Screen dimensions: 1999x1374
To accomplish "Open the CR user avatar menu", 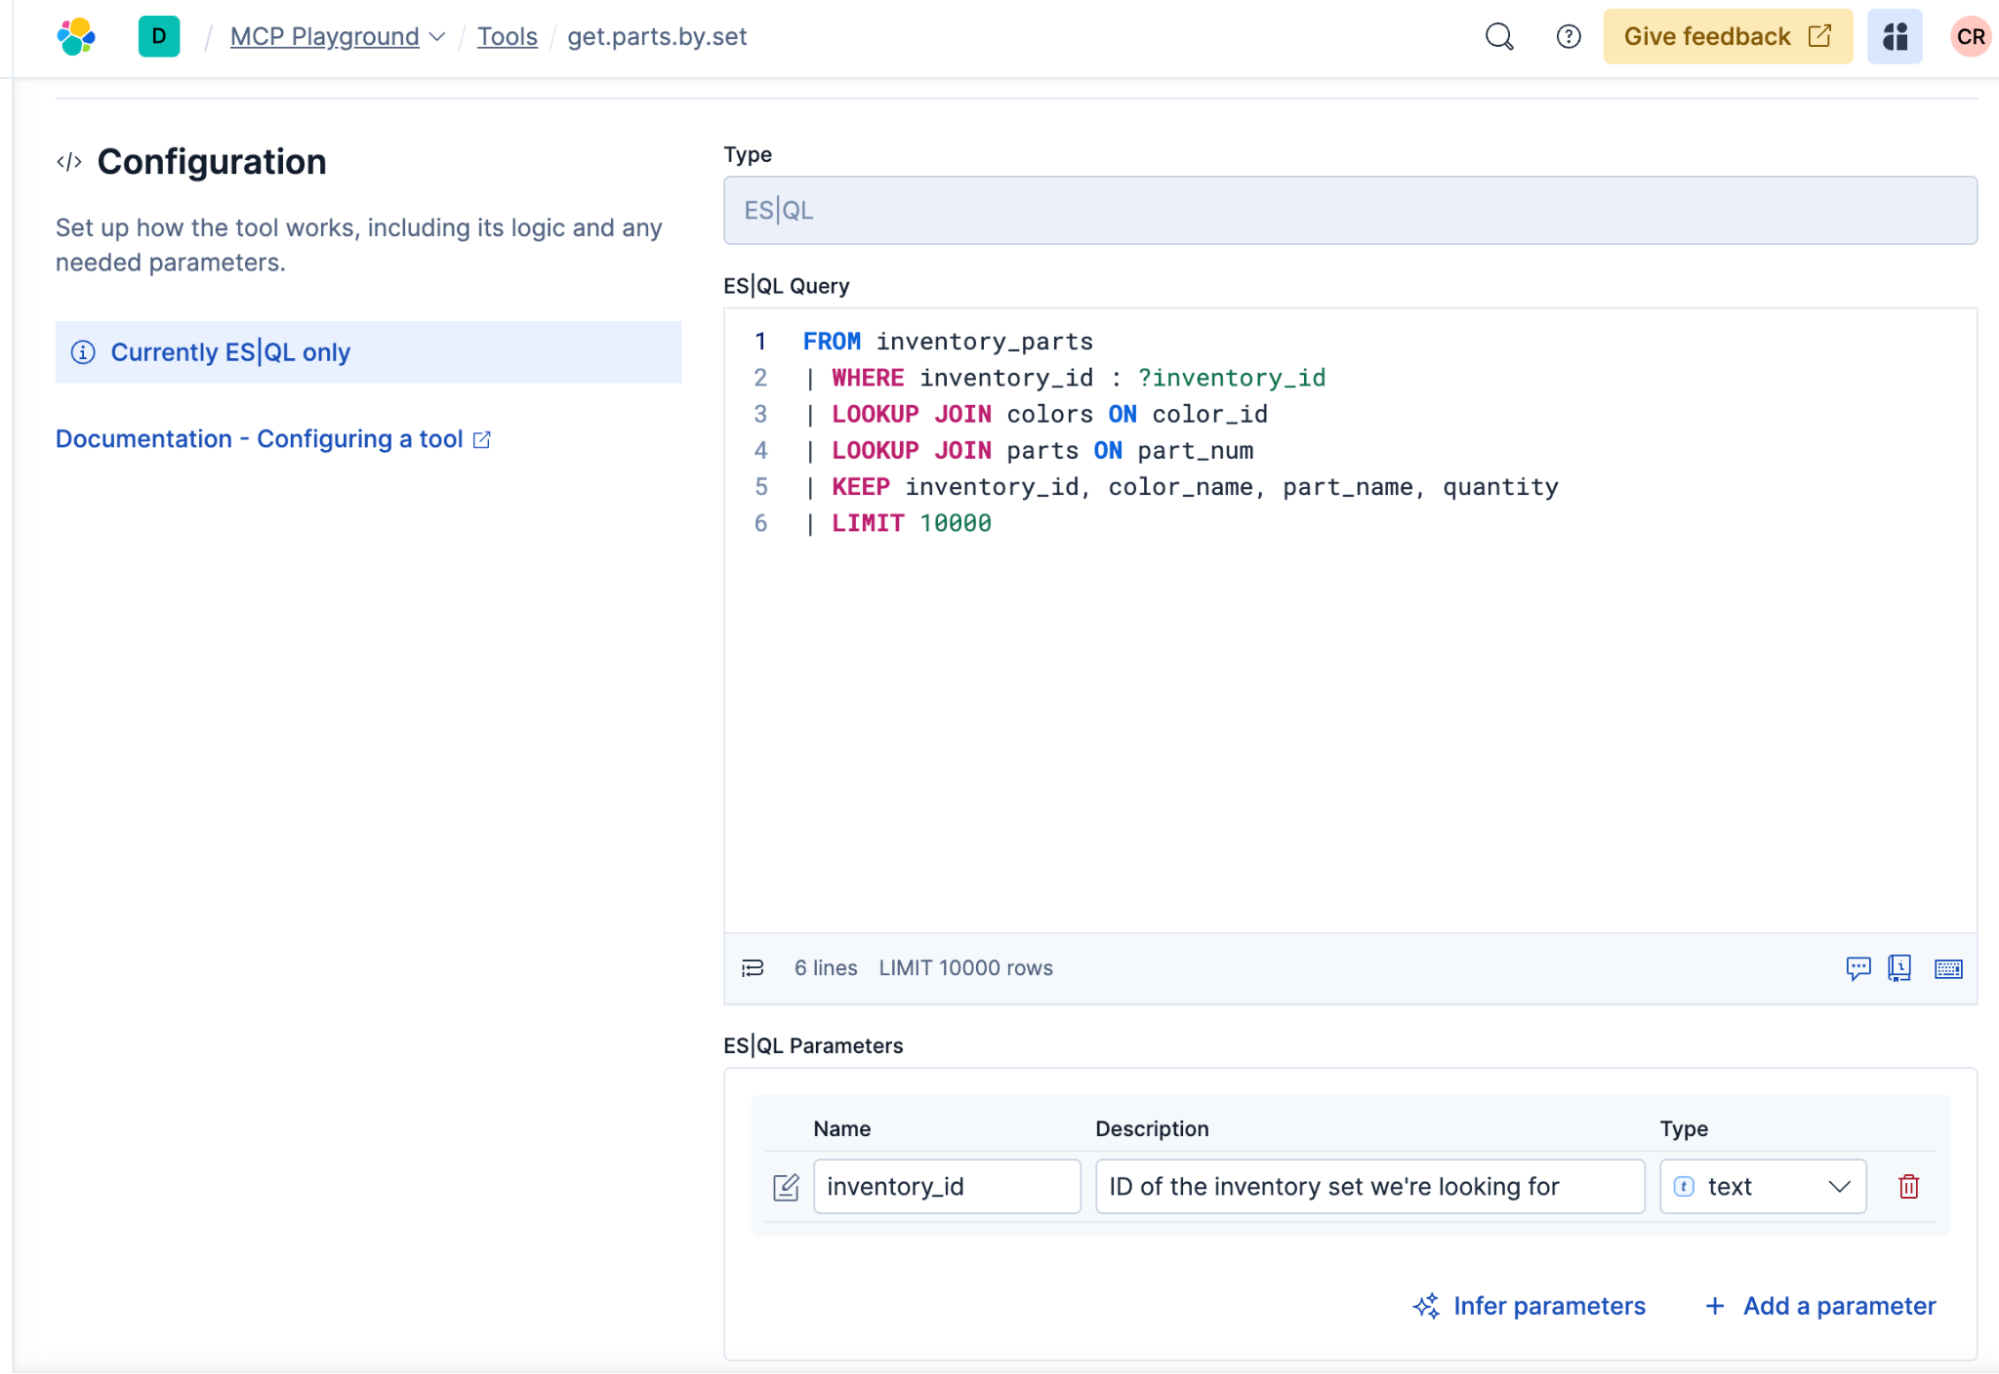I will pos(1970,37).
